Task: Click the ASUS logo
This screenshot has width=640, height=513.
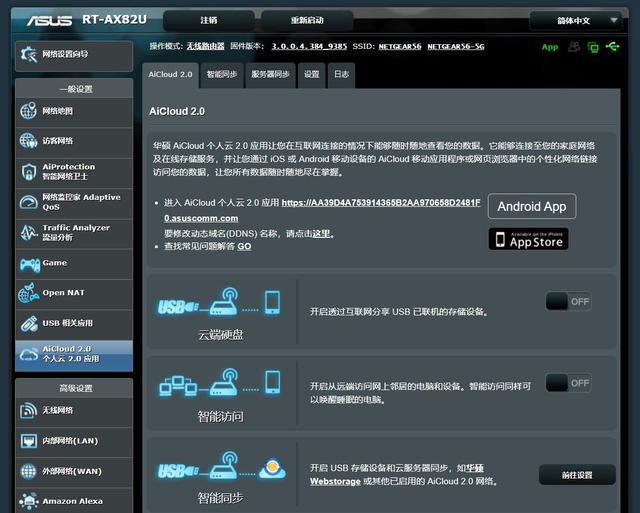Action: click(49, 20)
